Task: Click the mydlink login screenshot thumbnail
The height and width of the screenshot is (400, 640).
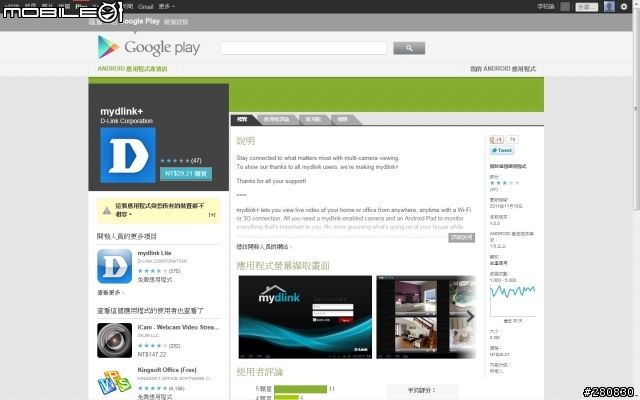Action: pos(305,317)
